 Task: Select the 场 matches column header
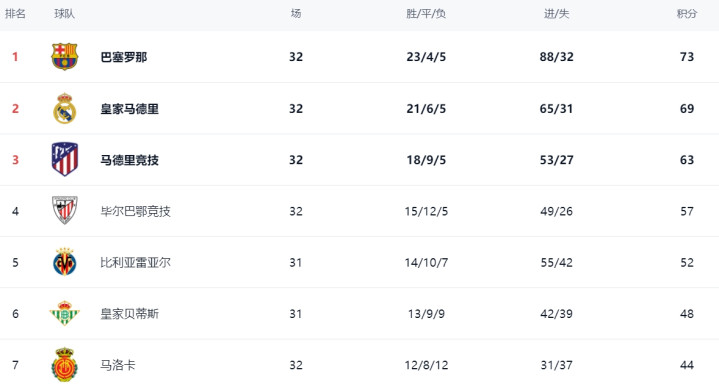(x=296, y=14)
